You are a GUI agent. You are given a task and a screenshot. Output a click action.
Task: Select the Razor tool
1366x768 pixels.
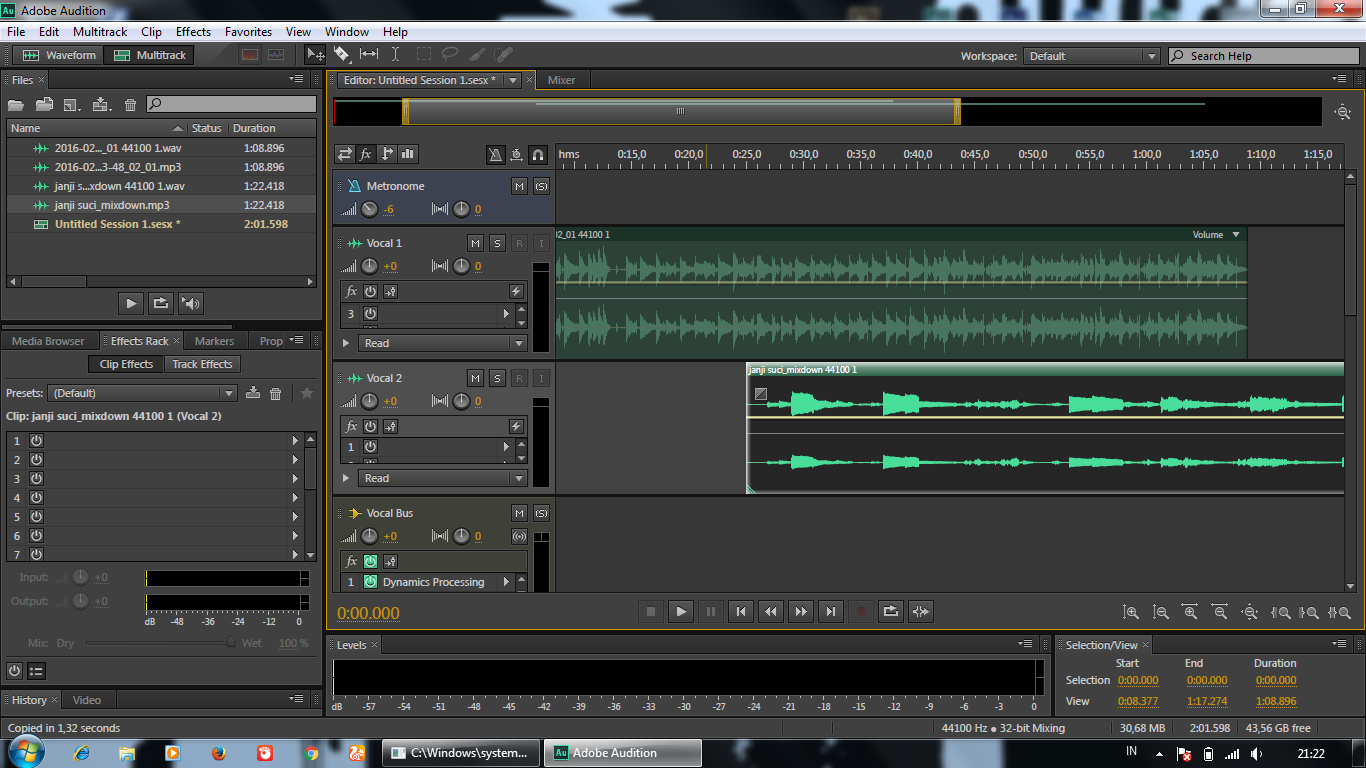point(342,55)
